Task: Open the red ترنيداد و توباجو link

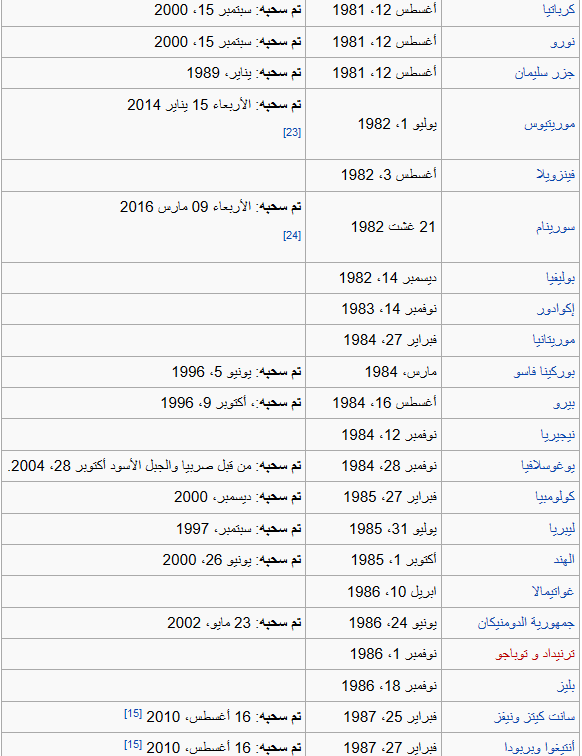Action: (536, 654)
